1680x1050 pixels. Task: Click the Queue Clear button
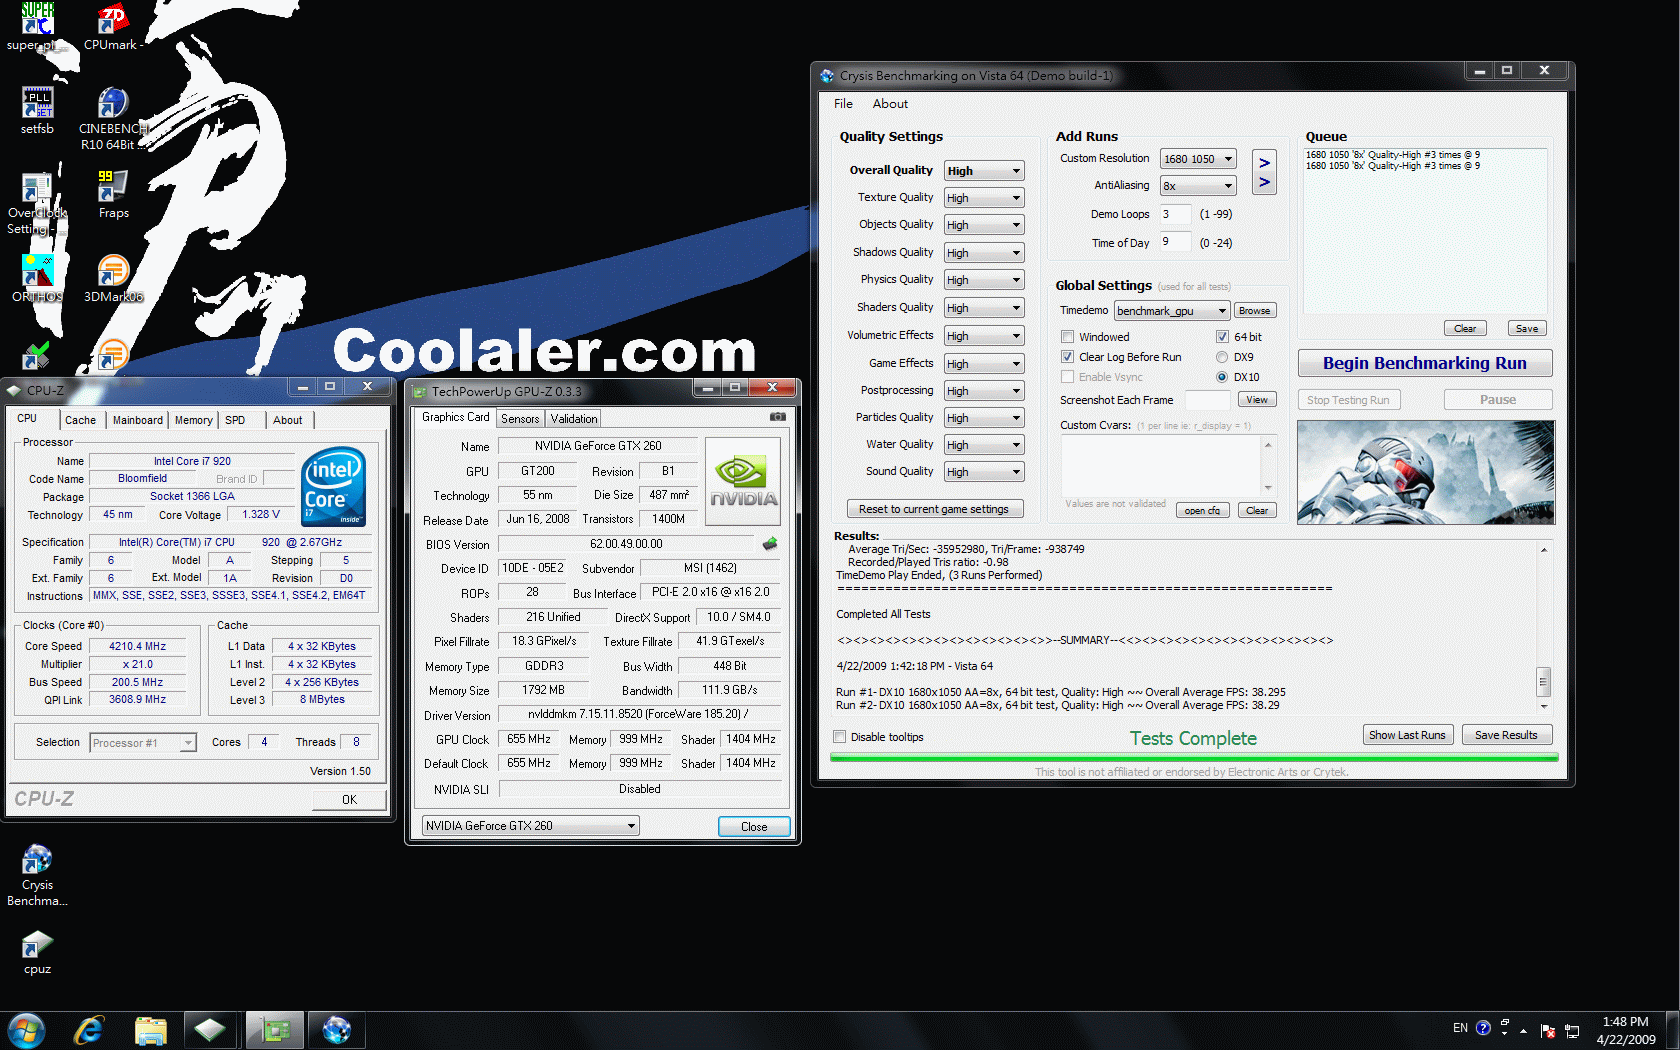(x=1465, y=329)
